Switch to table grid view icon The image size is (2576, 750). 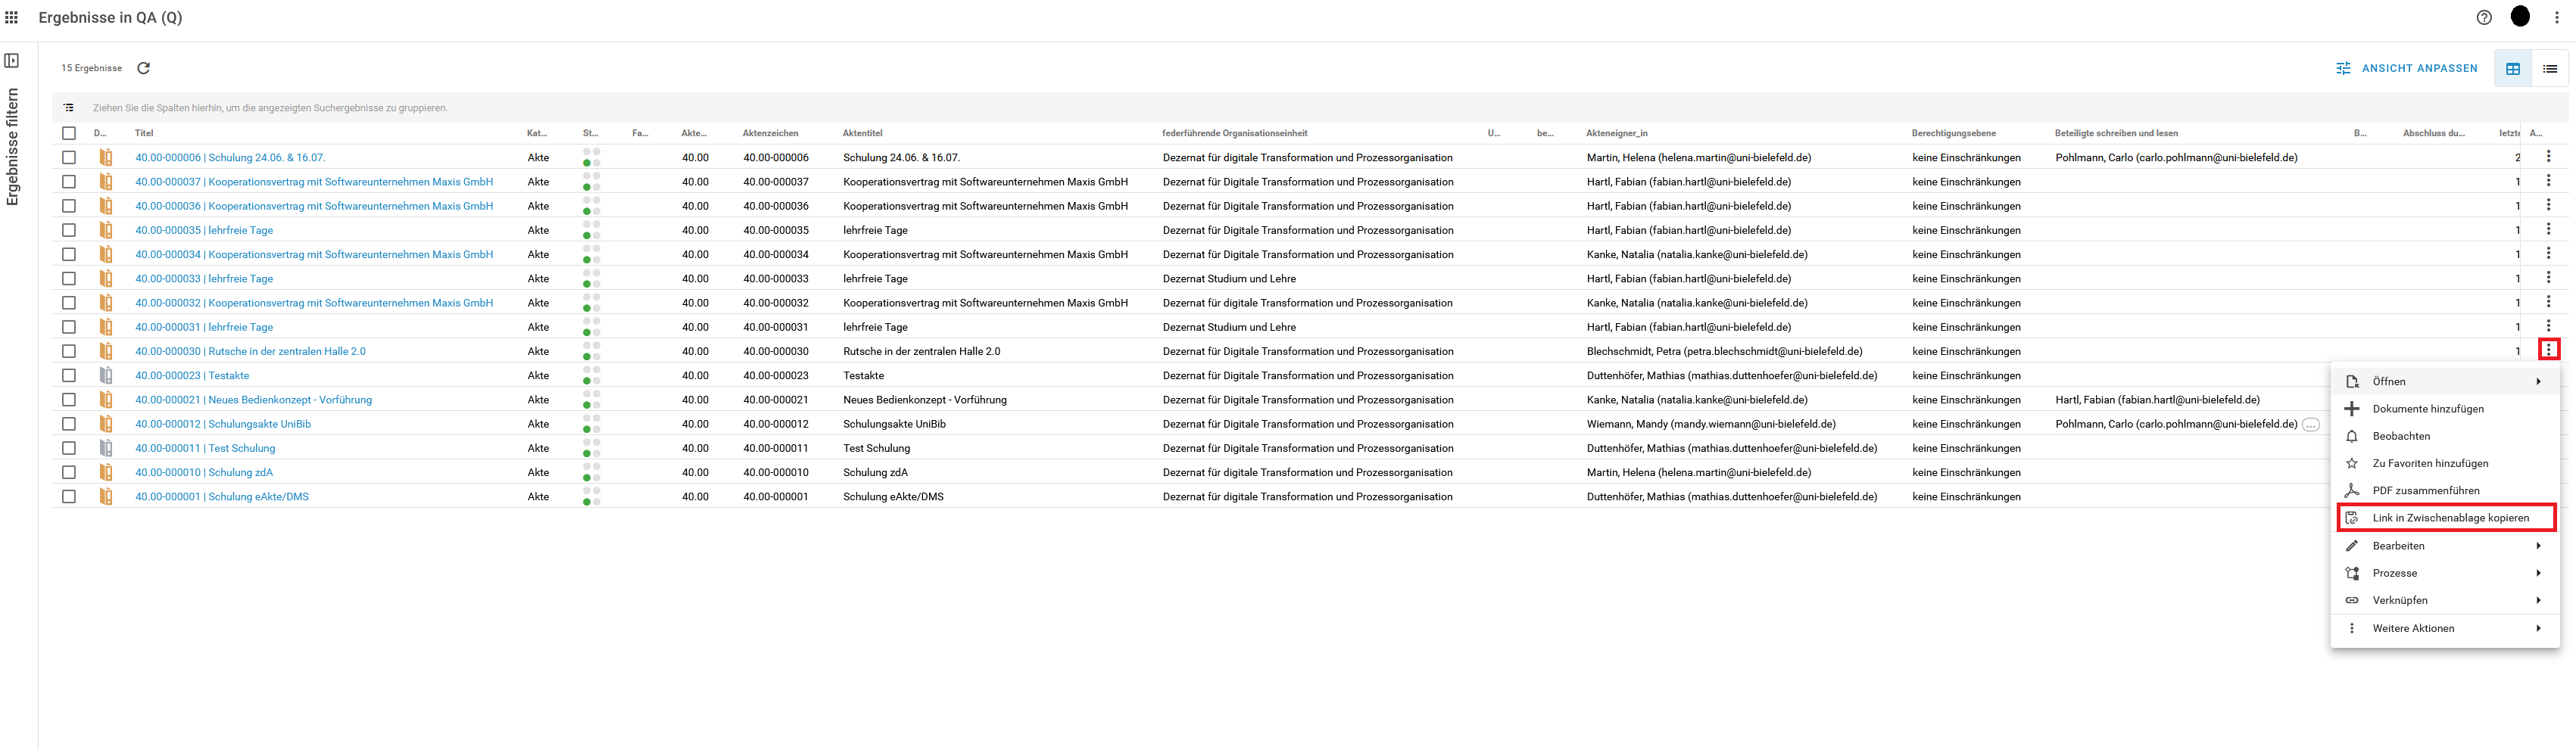click(2512, 68)
